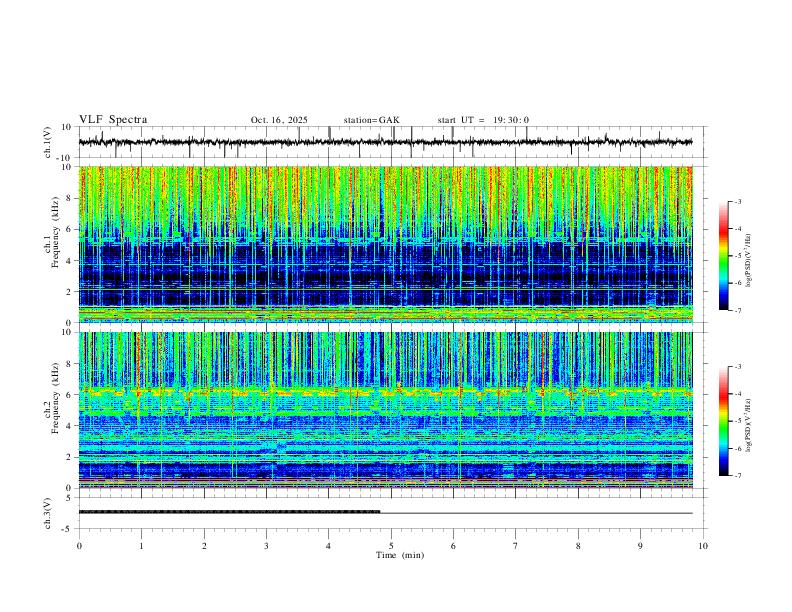This screenshot has height=612, width=792.
Task: Click the '-10' tick on ch.1(V) axis
Action: pyautogui.click(x=66, y=158)
